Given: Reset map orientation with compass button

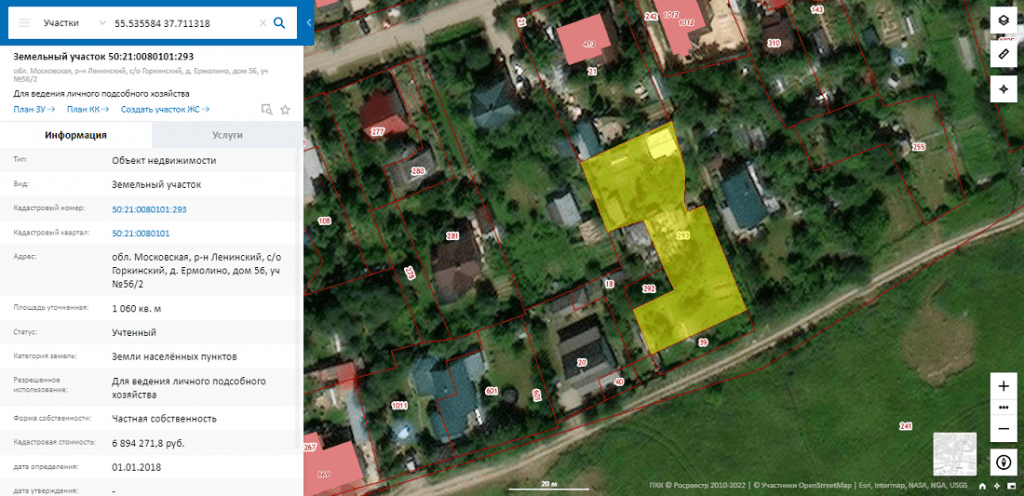Looking at the screenshot, I should [1003, 462].
